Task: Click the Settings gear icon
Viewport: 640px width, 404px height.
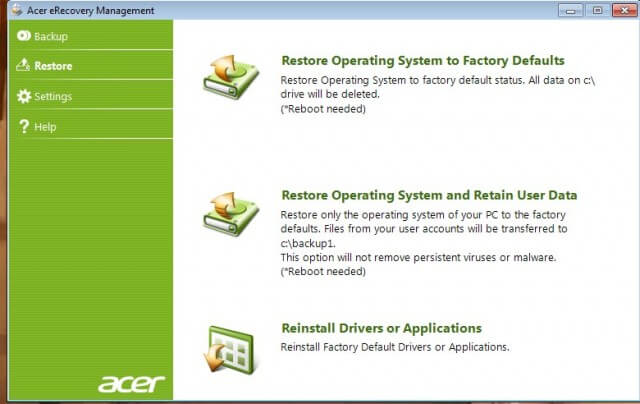Action: click(24, 96)
